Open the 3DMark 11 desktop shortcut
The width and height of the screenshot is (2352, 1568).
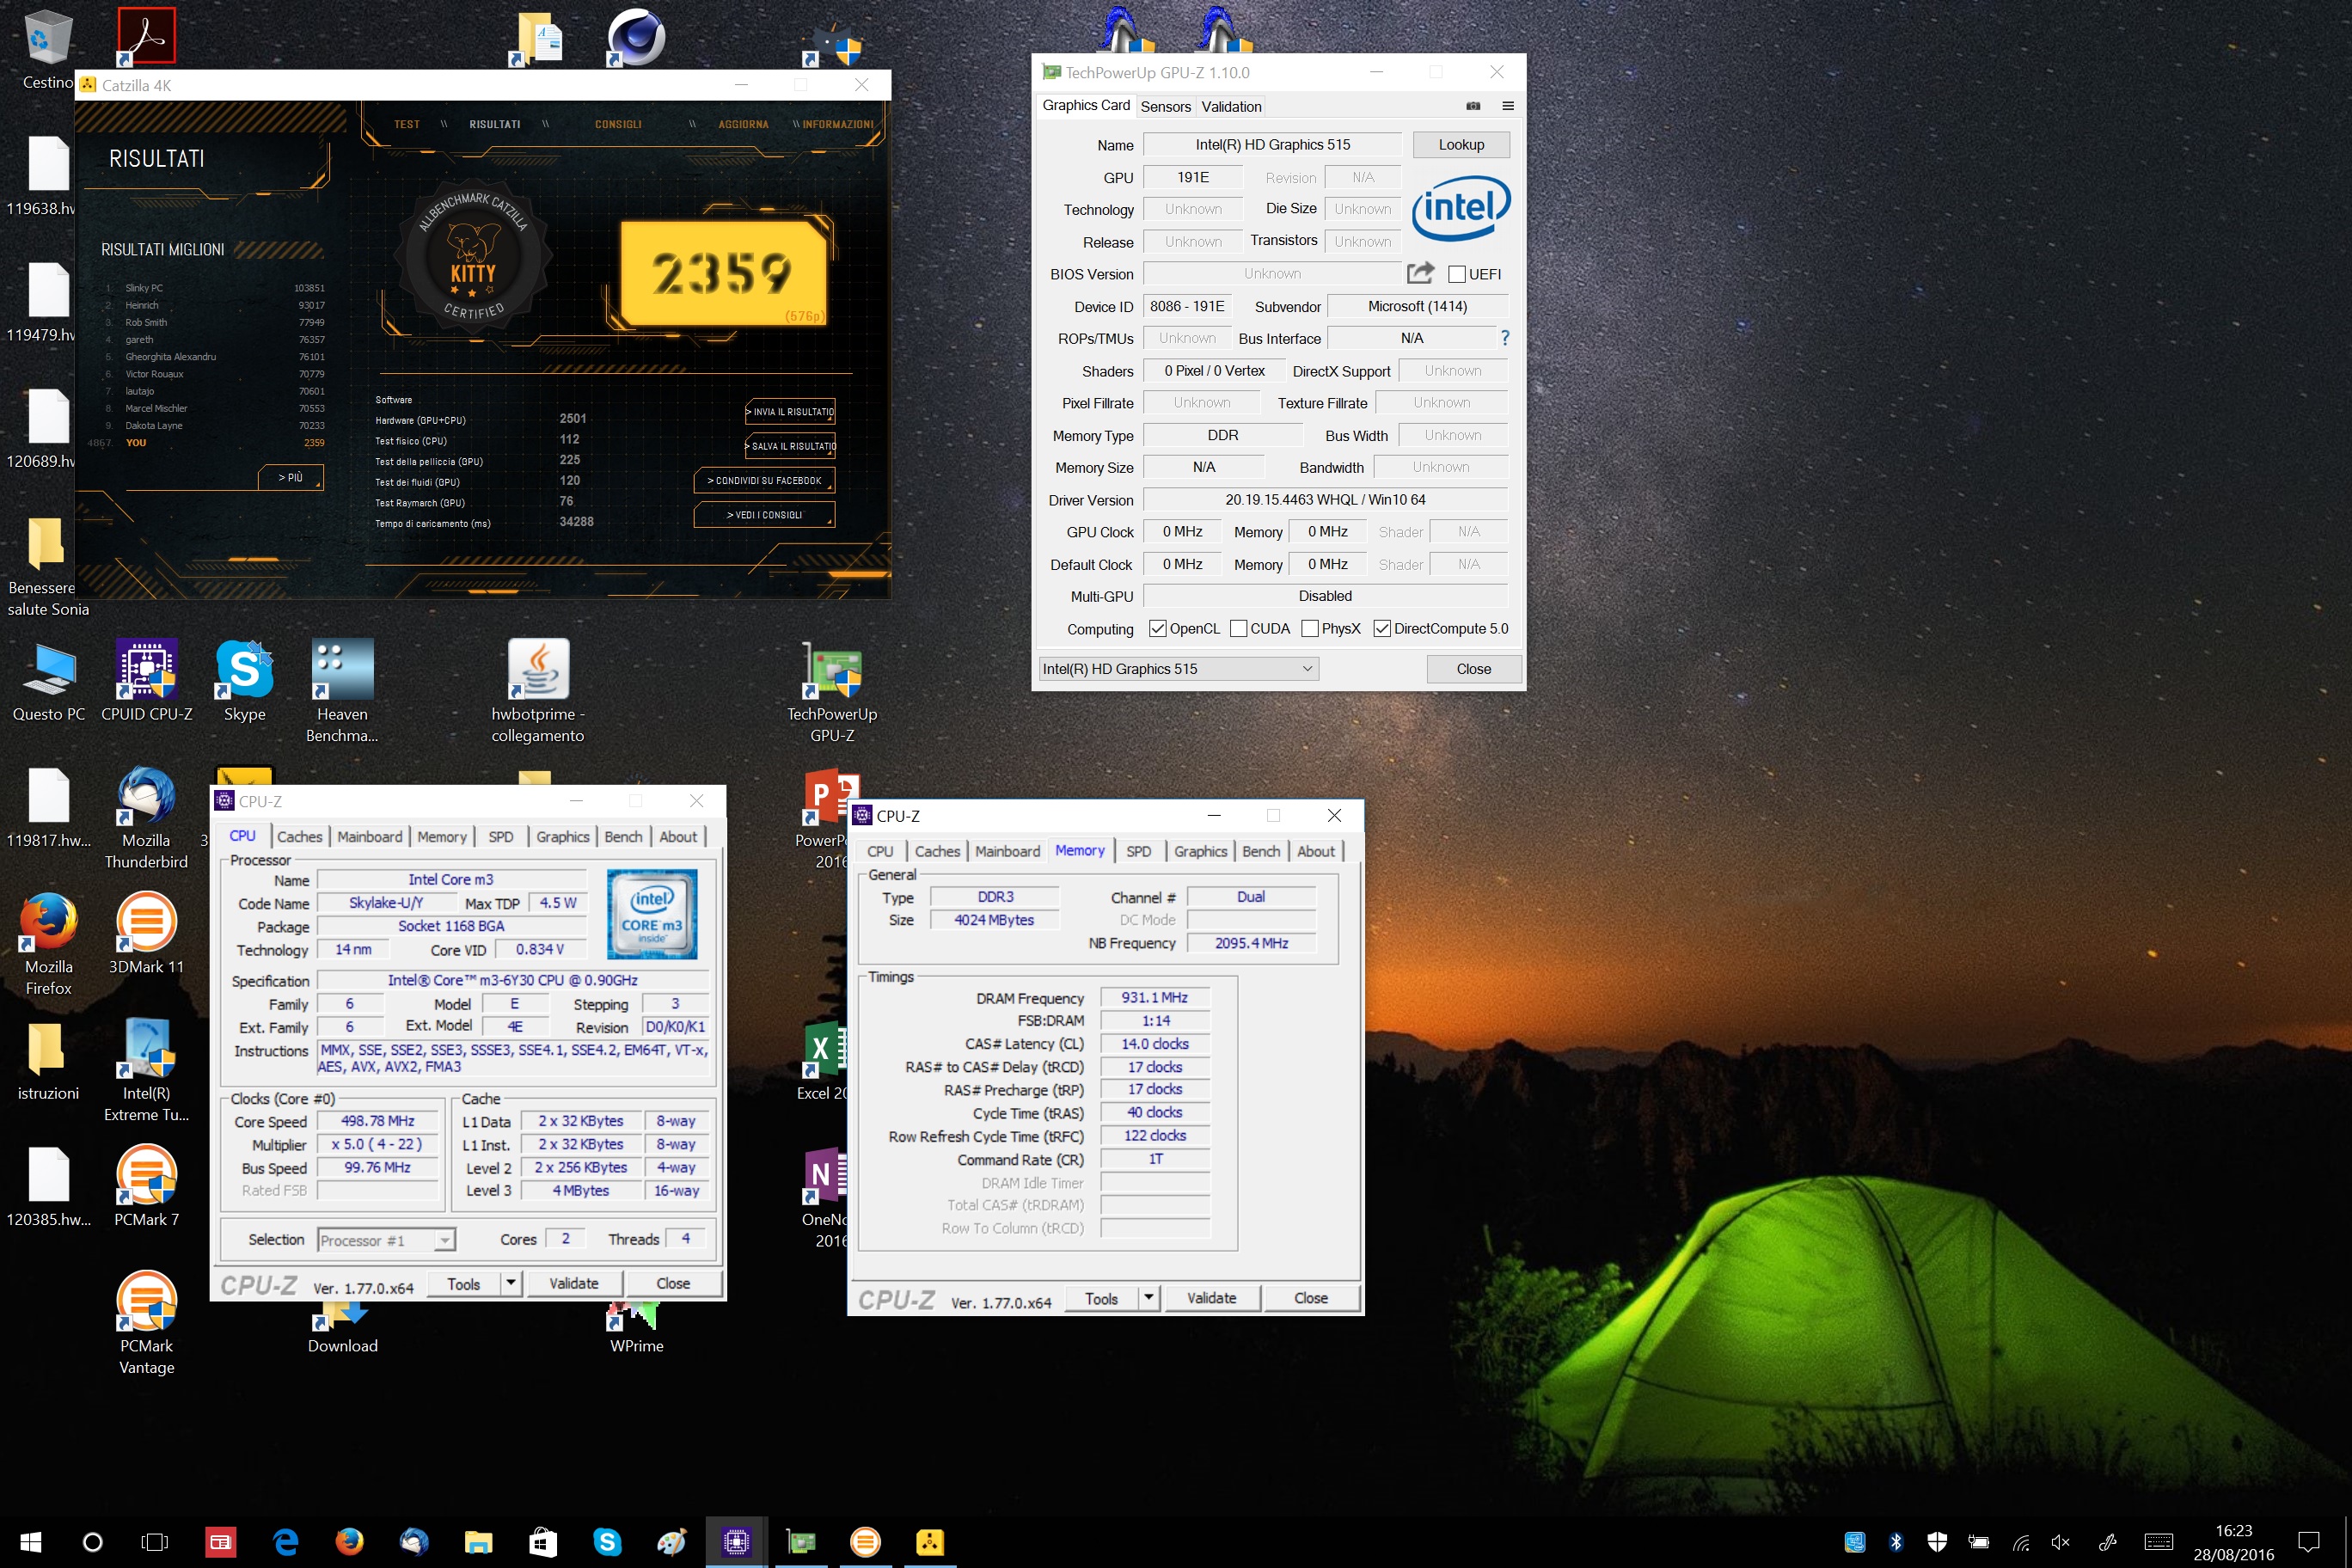tap(146, 935)
